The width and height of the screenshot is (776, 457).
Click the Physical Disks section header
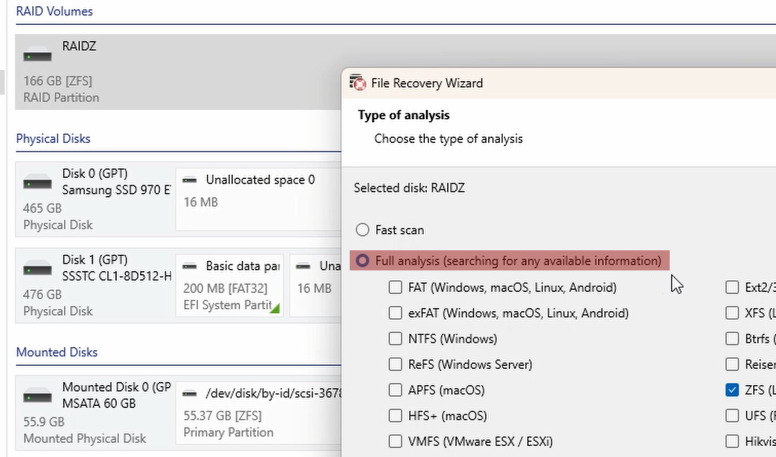53,139
